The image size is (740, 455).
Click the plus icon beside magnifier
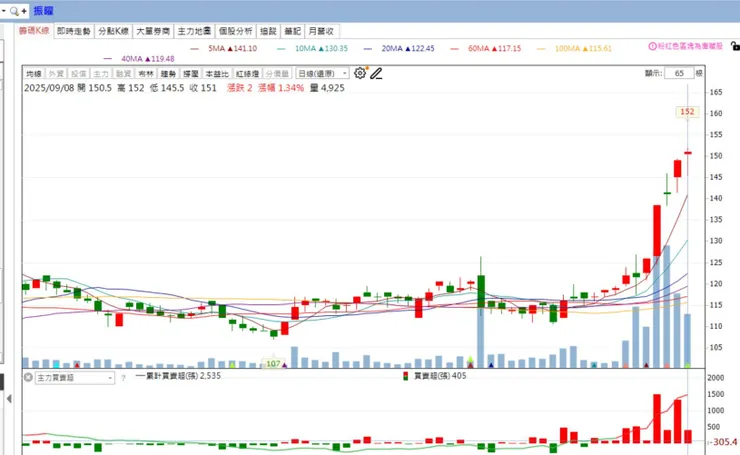[24, 11]
